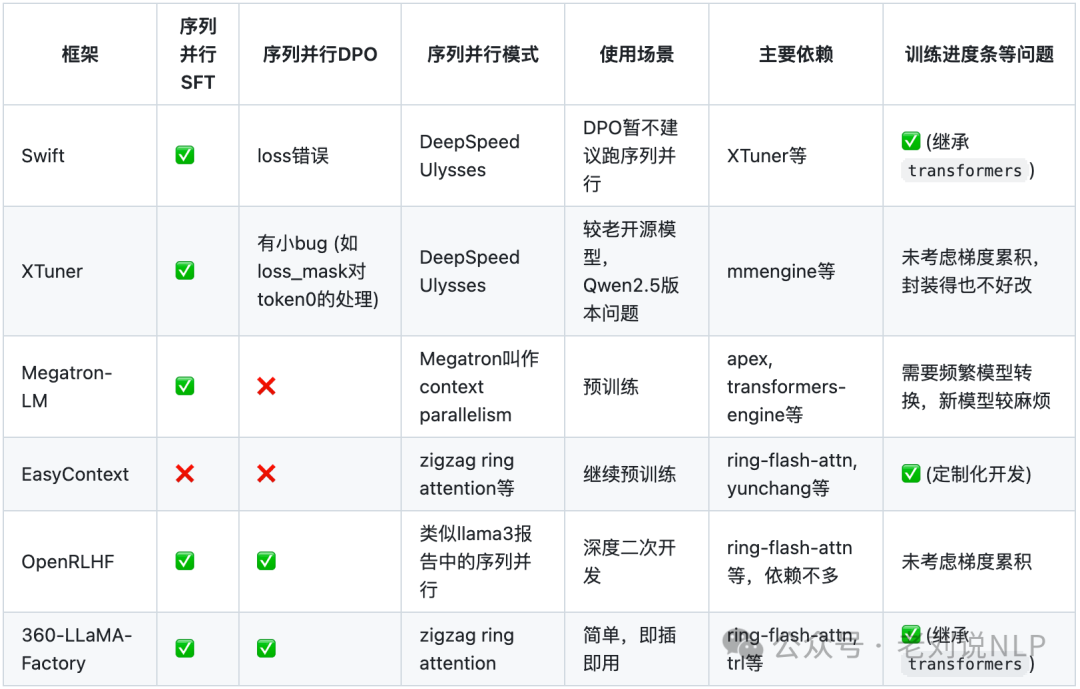Click the loss错误 cell
Viewport: 1080px width, 689px height.
293,156
